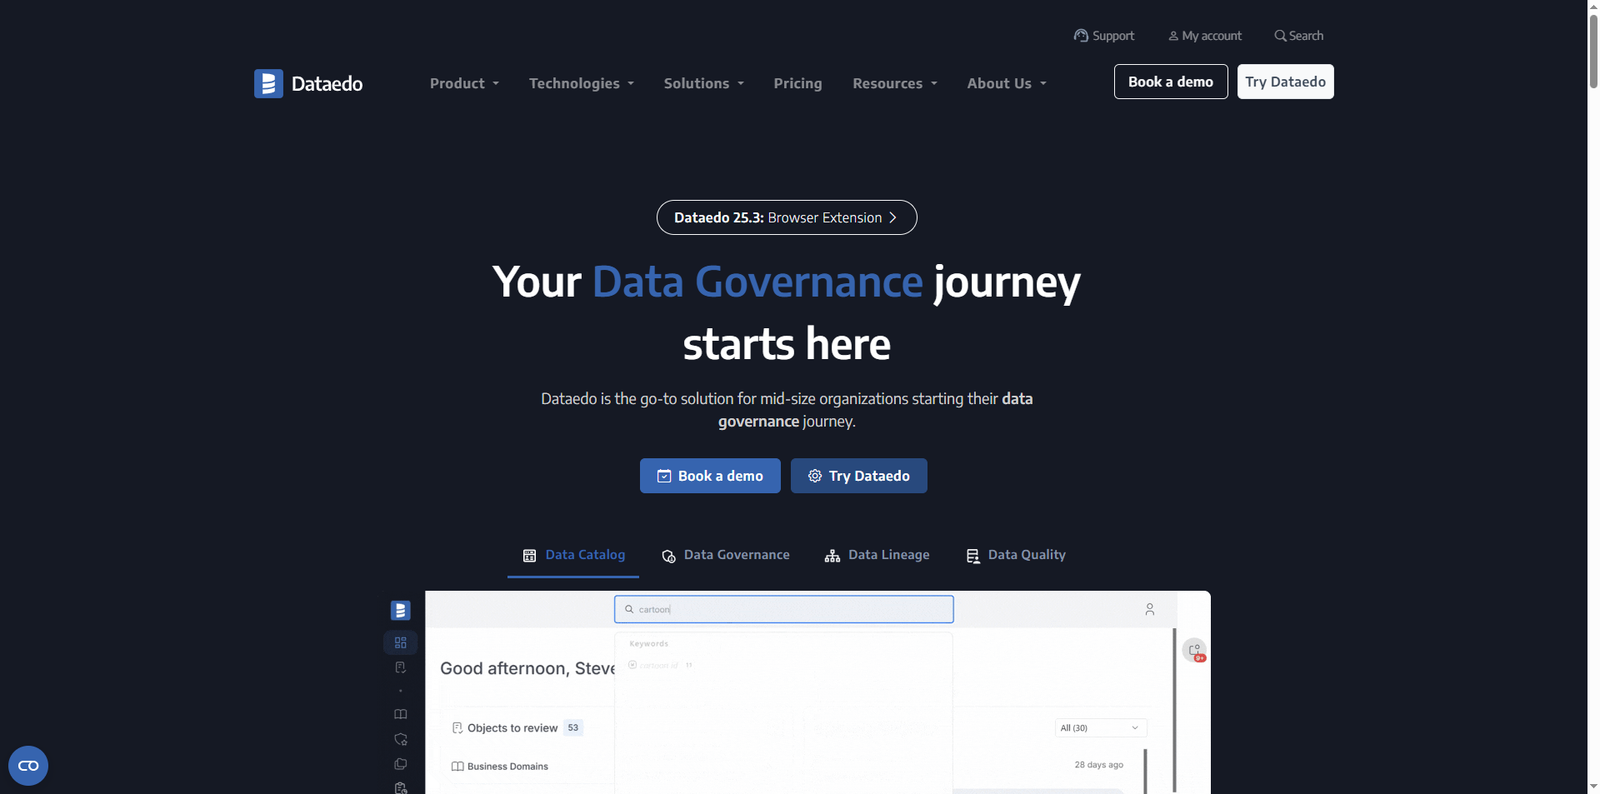Click the blue Try Dataedo hero button
The image size is (1600, 794).
click(859, 476)
